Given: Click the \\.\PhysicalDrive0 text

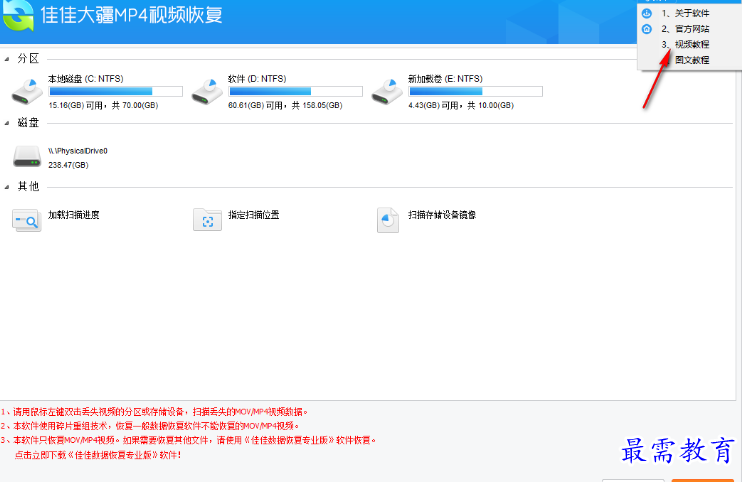Looking at the screenshot, I should click(78, 151).
